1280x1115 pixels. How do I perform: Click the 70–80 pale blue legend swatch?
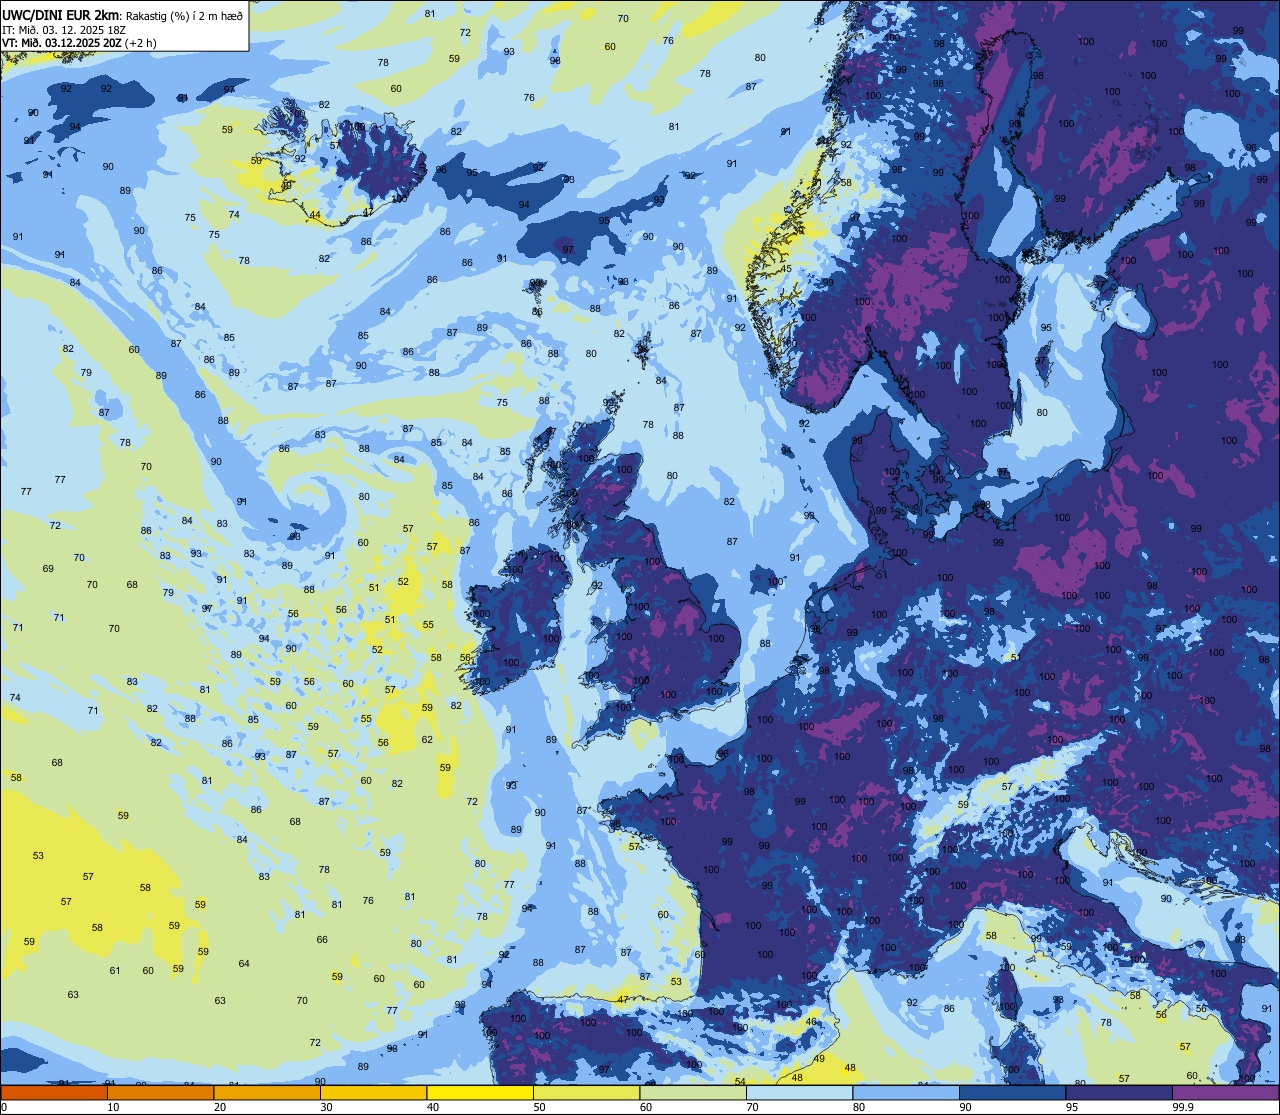click(799, 1092)
